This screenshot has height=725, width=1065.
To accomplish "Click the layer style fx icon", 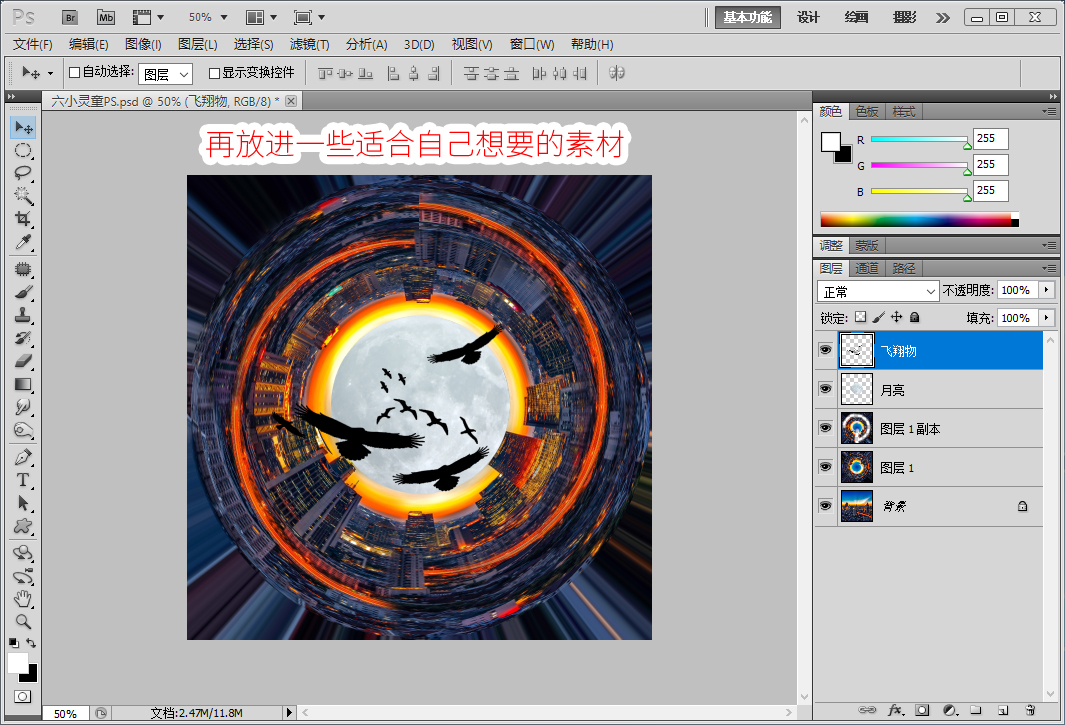I will coord(895,710).
